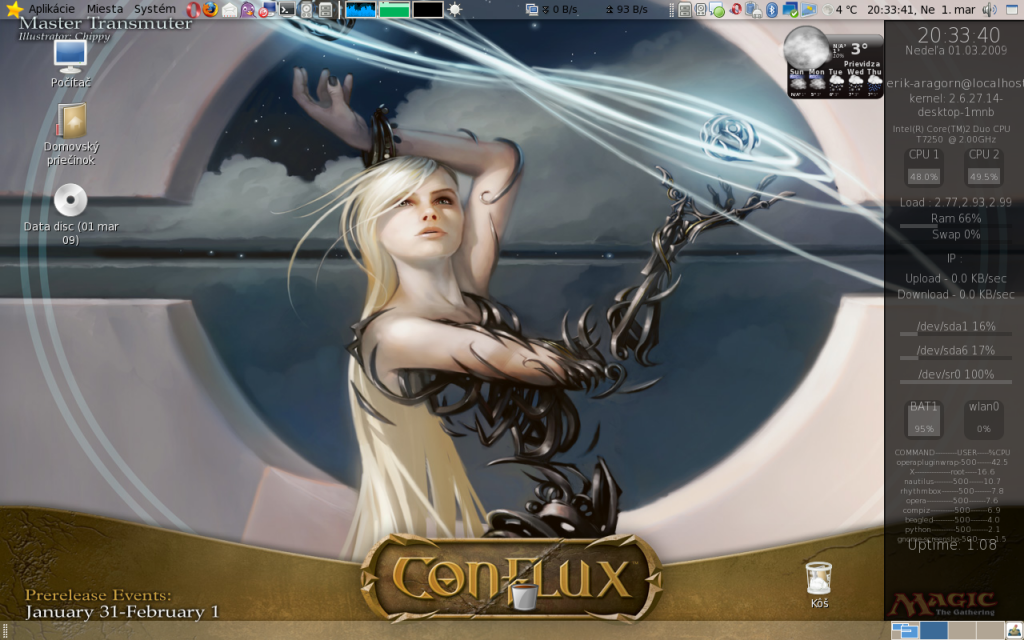Open the Počítač desktop icon
This screenshot has width=1024, height=640.
pos(71,63)
